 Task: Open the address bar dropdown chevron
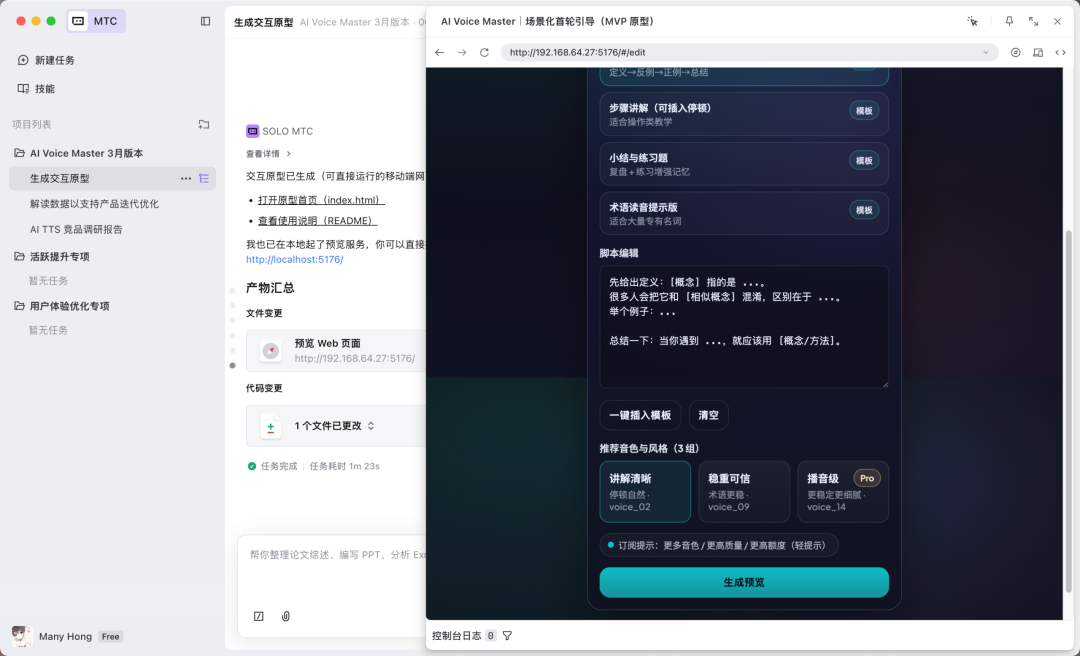985,51
